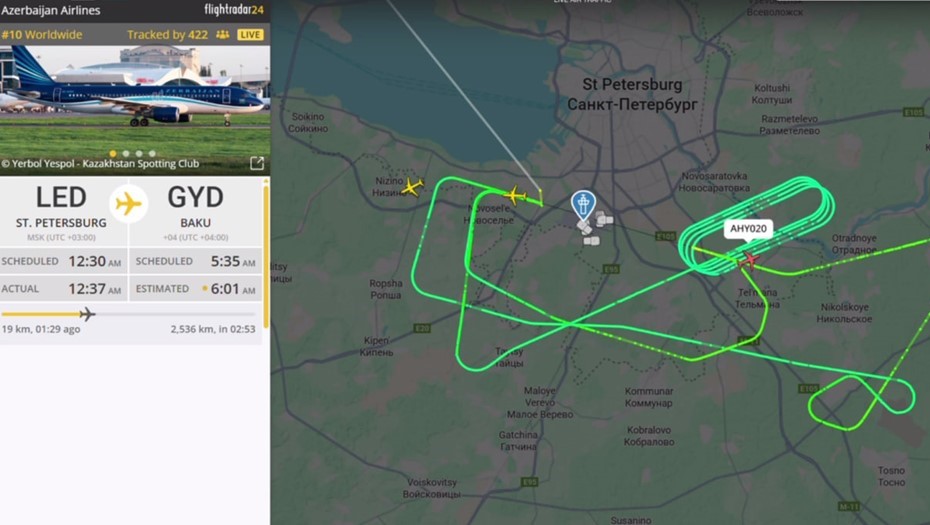Click the LIVE badge
The image size is (930, 525).
point(250,34)
